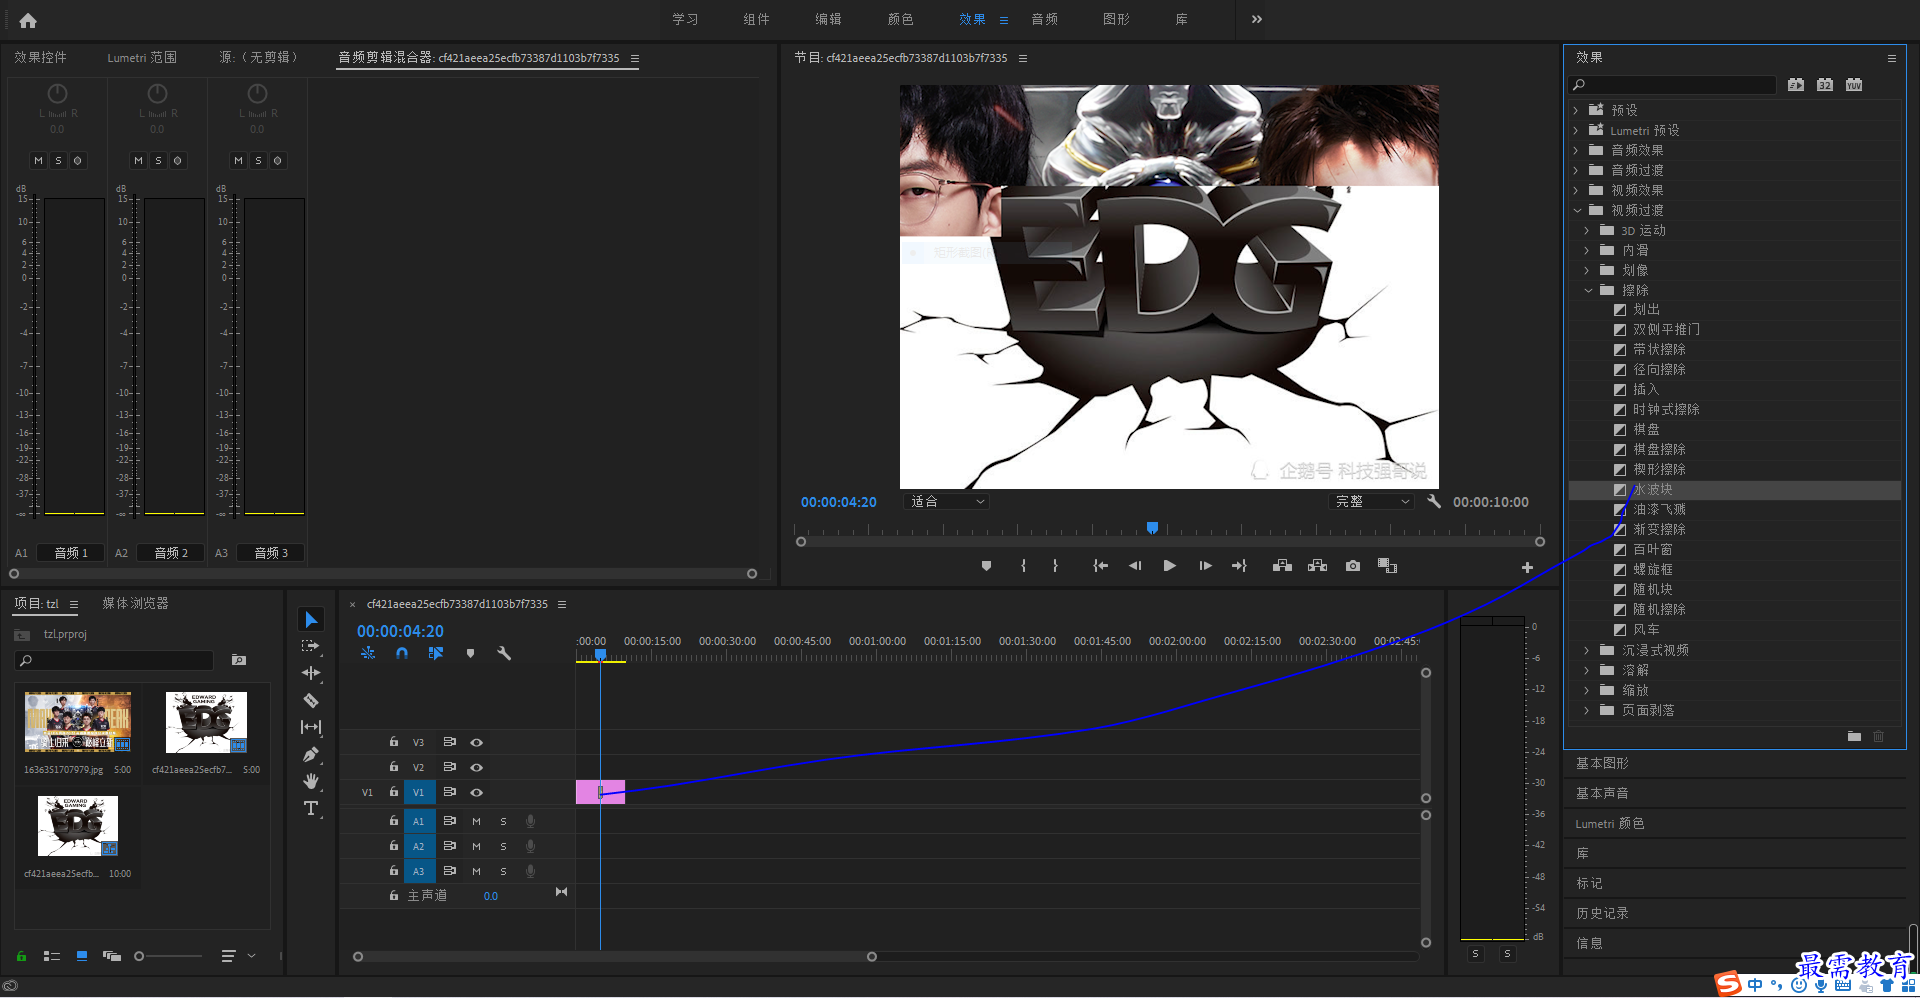1920x998 pixels.
Task: Open the timeline display settings wrench
Action: coord(504,653)
